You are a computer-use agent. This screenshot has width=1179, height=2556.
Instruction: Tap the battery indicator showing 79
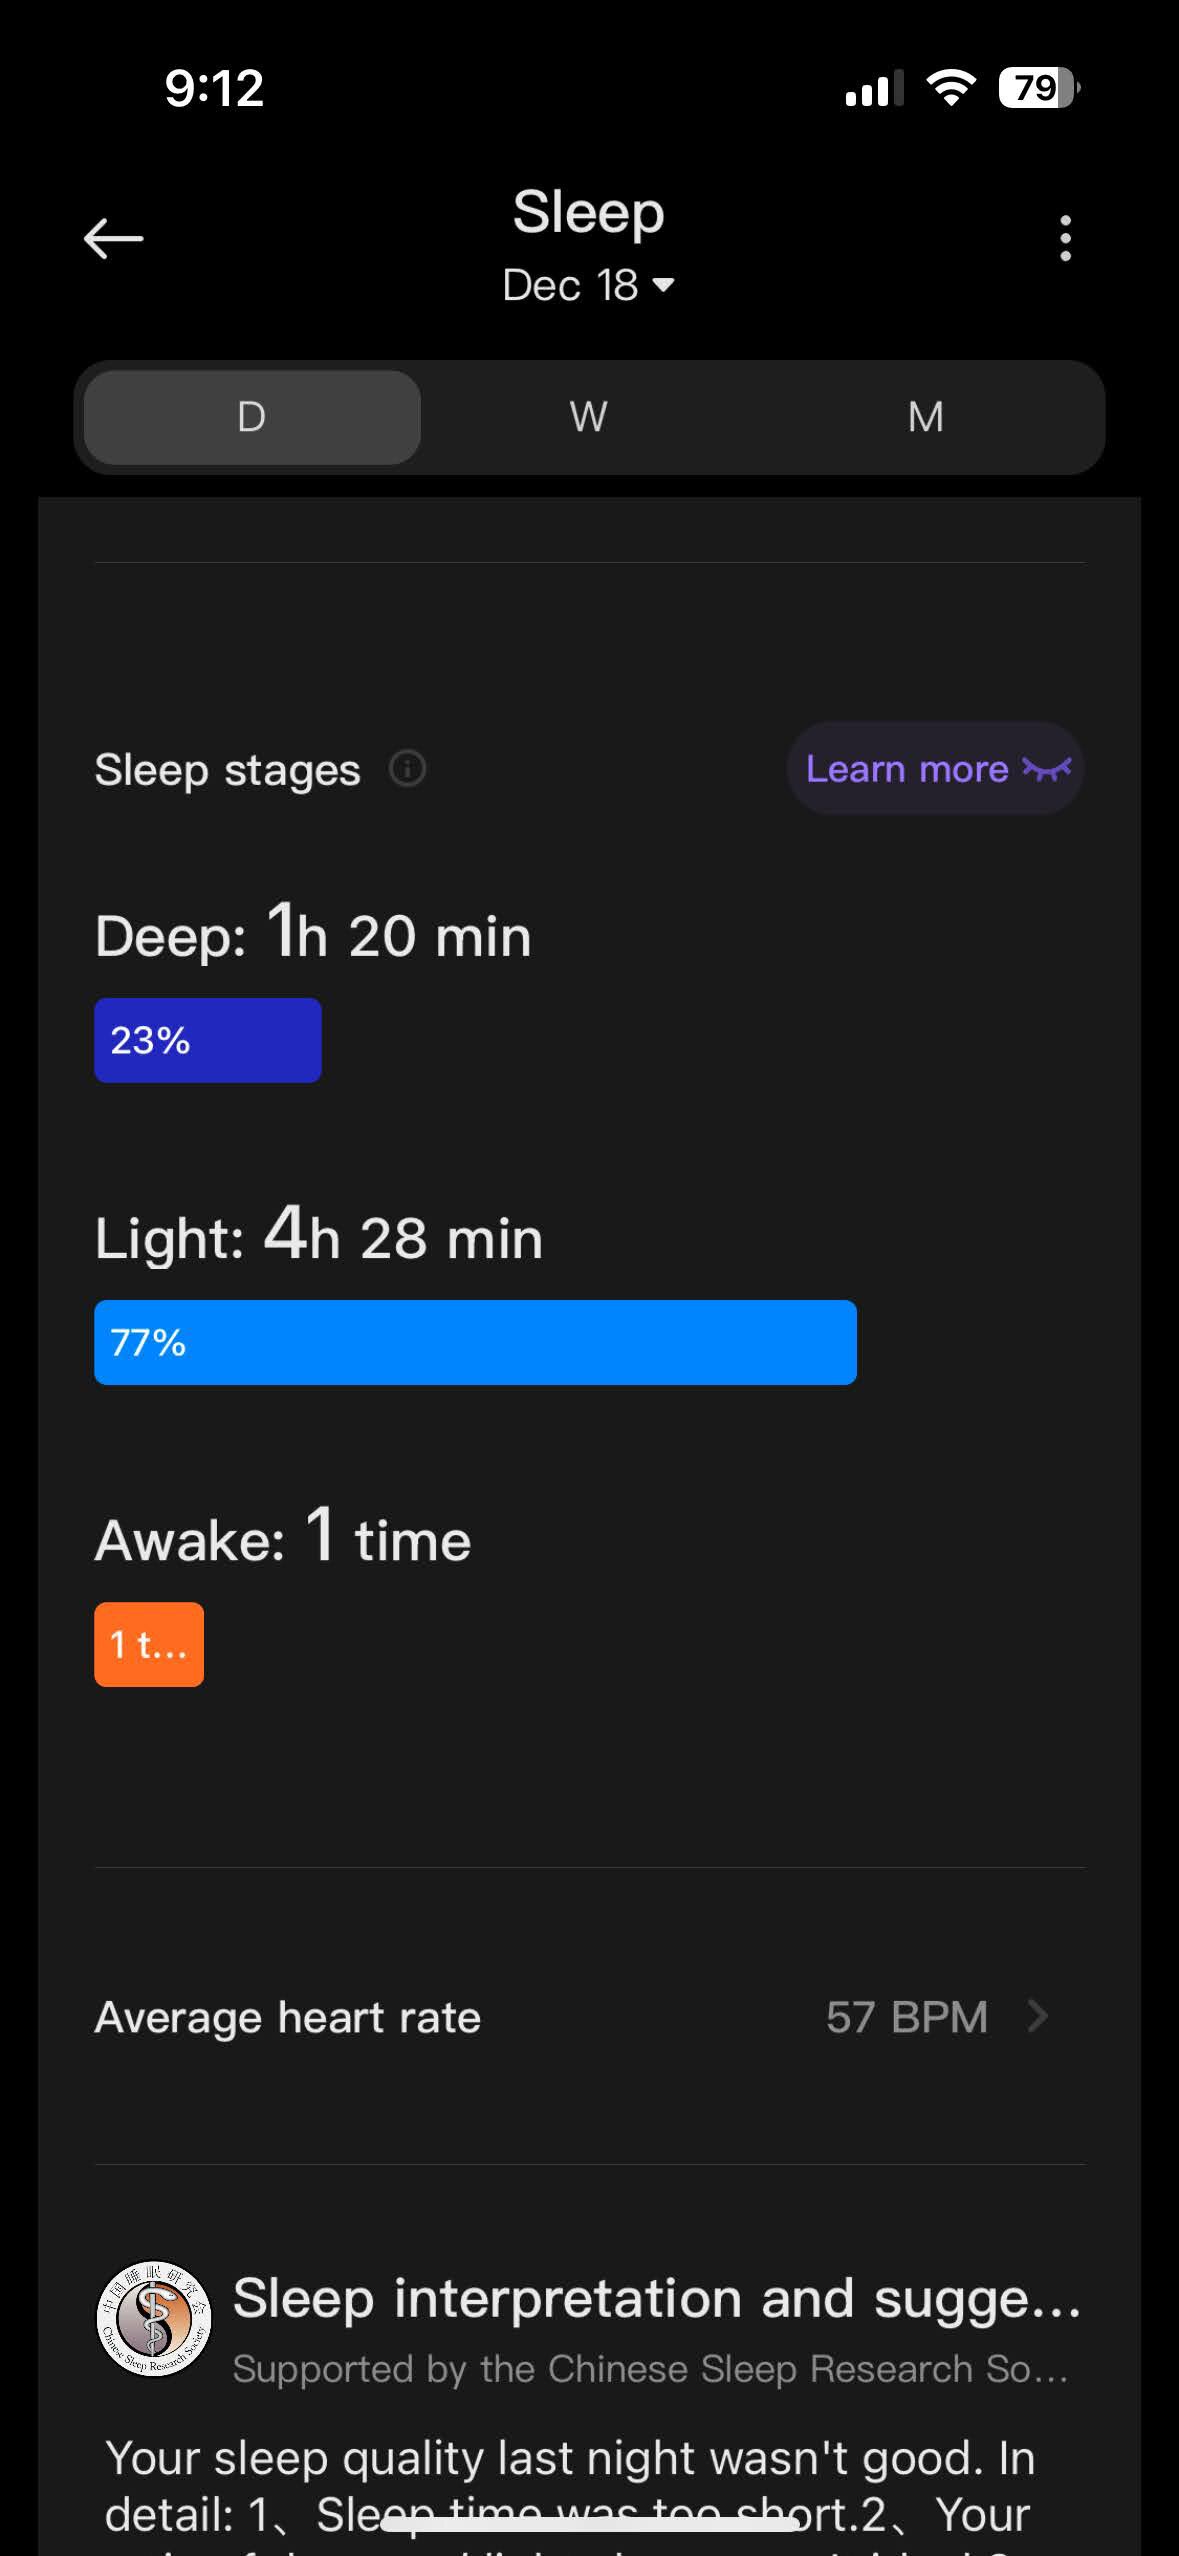click(x=1039, y=88)
